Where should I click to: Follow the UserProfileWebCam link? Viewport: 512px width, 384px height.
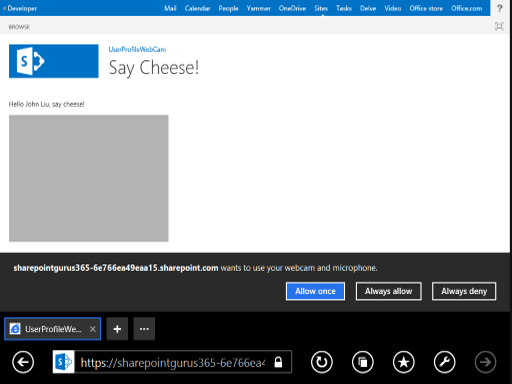[137, 49]
